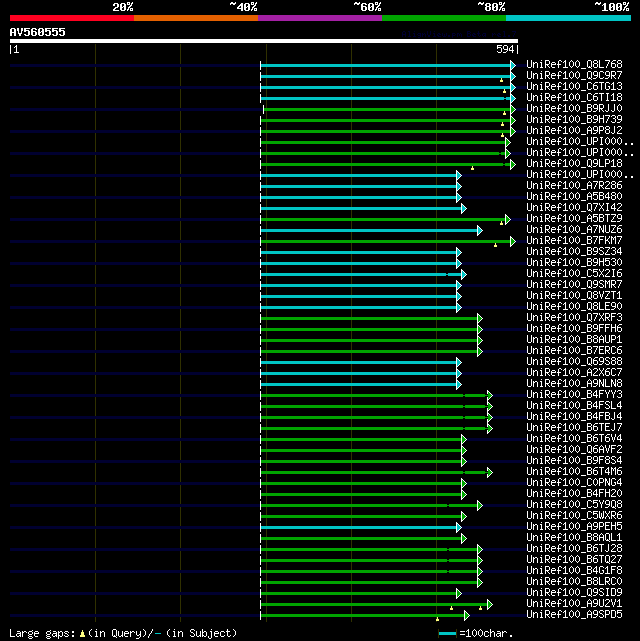
Task: Select the UniRef100_C0PNG4 label
Action: [574, 483]
